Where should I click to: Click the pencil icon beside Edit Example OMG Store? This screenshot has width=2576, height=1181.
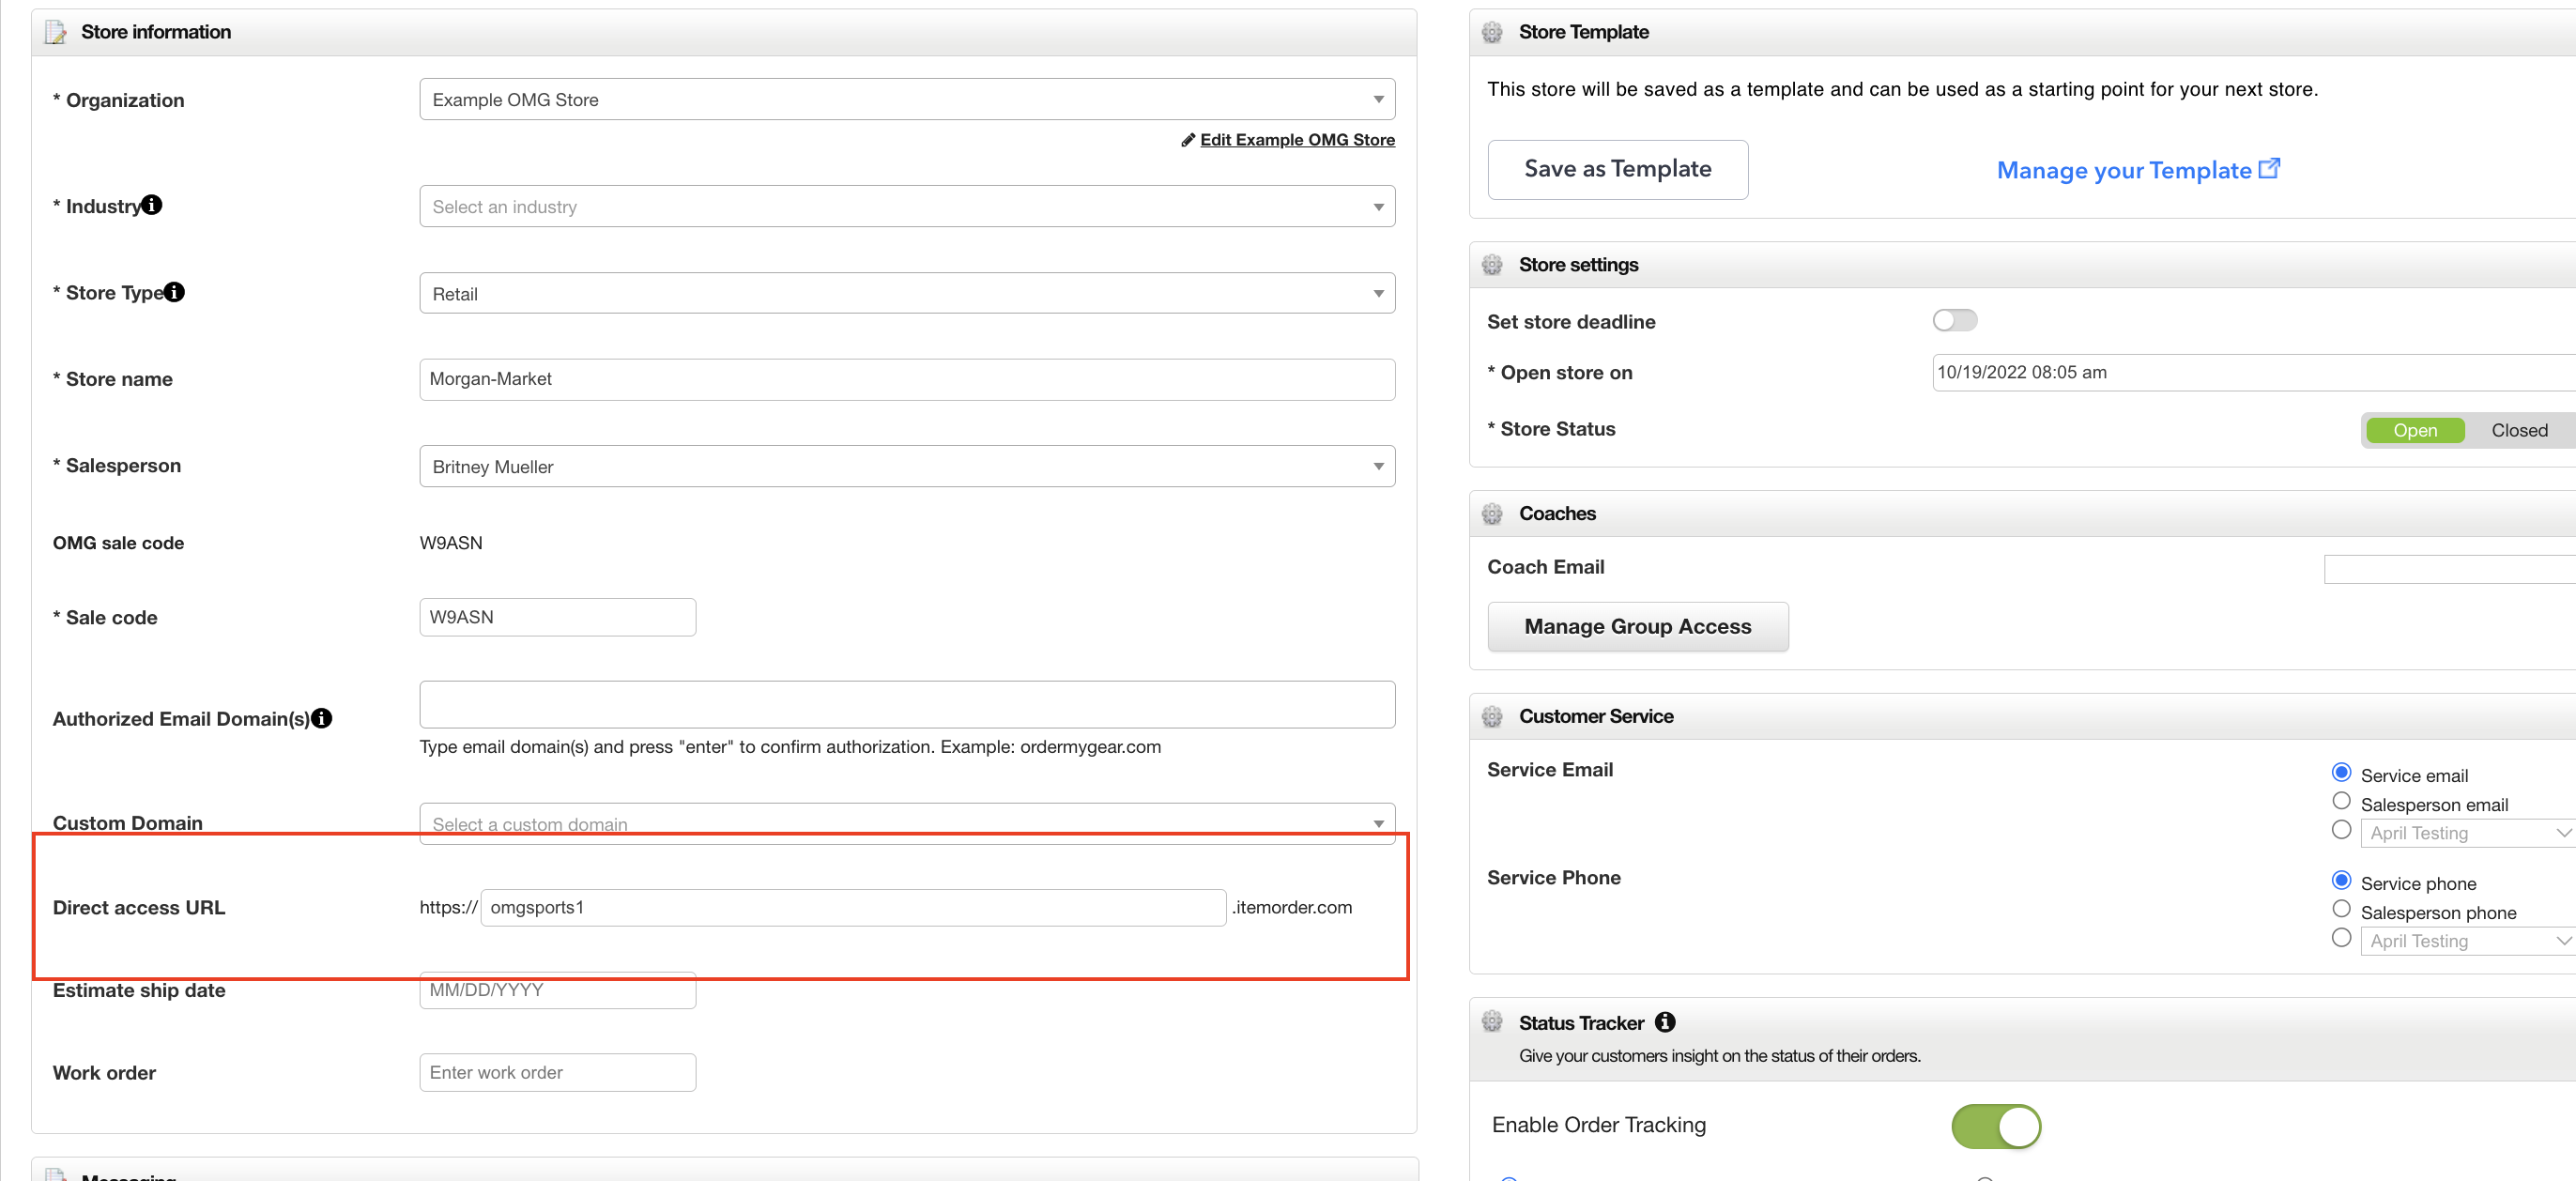pyautogui.click(x=1188, y=140)
